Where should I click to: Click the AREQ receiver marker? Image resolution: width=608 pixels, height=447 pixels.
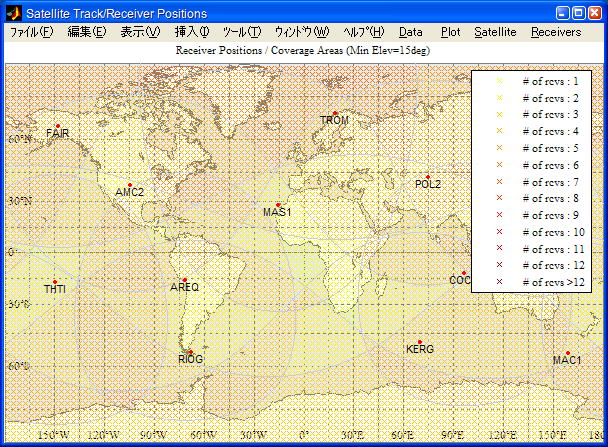pos(184,280)
